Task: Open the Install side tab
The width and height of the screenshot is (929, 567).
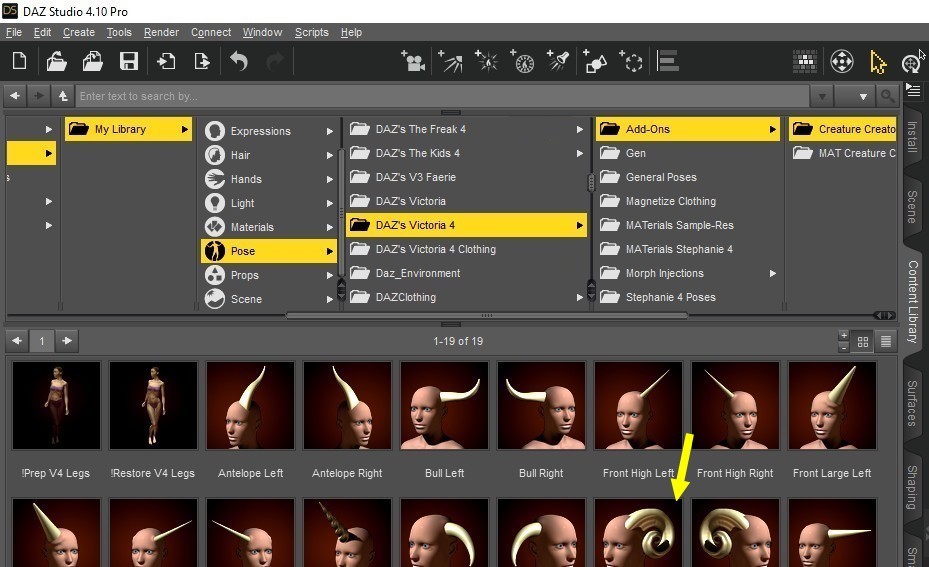Action: point(912,136)
